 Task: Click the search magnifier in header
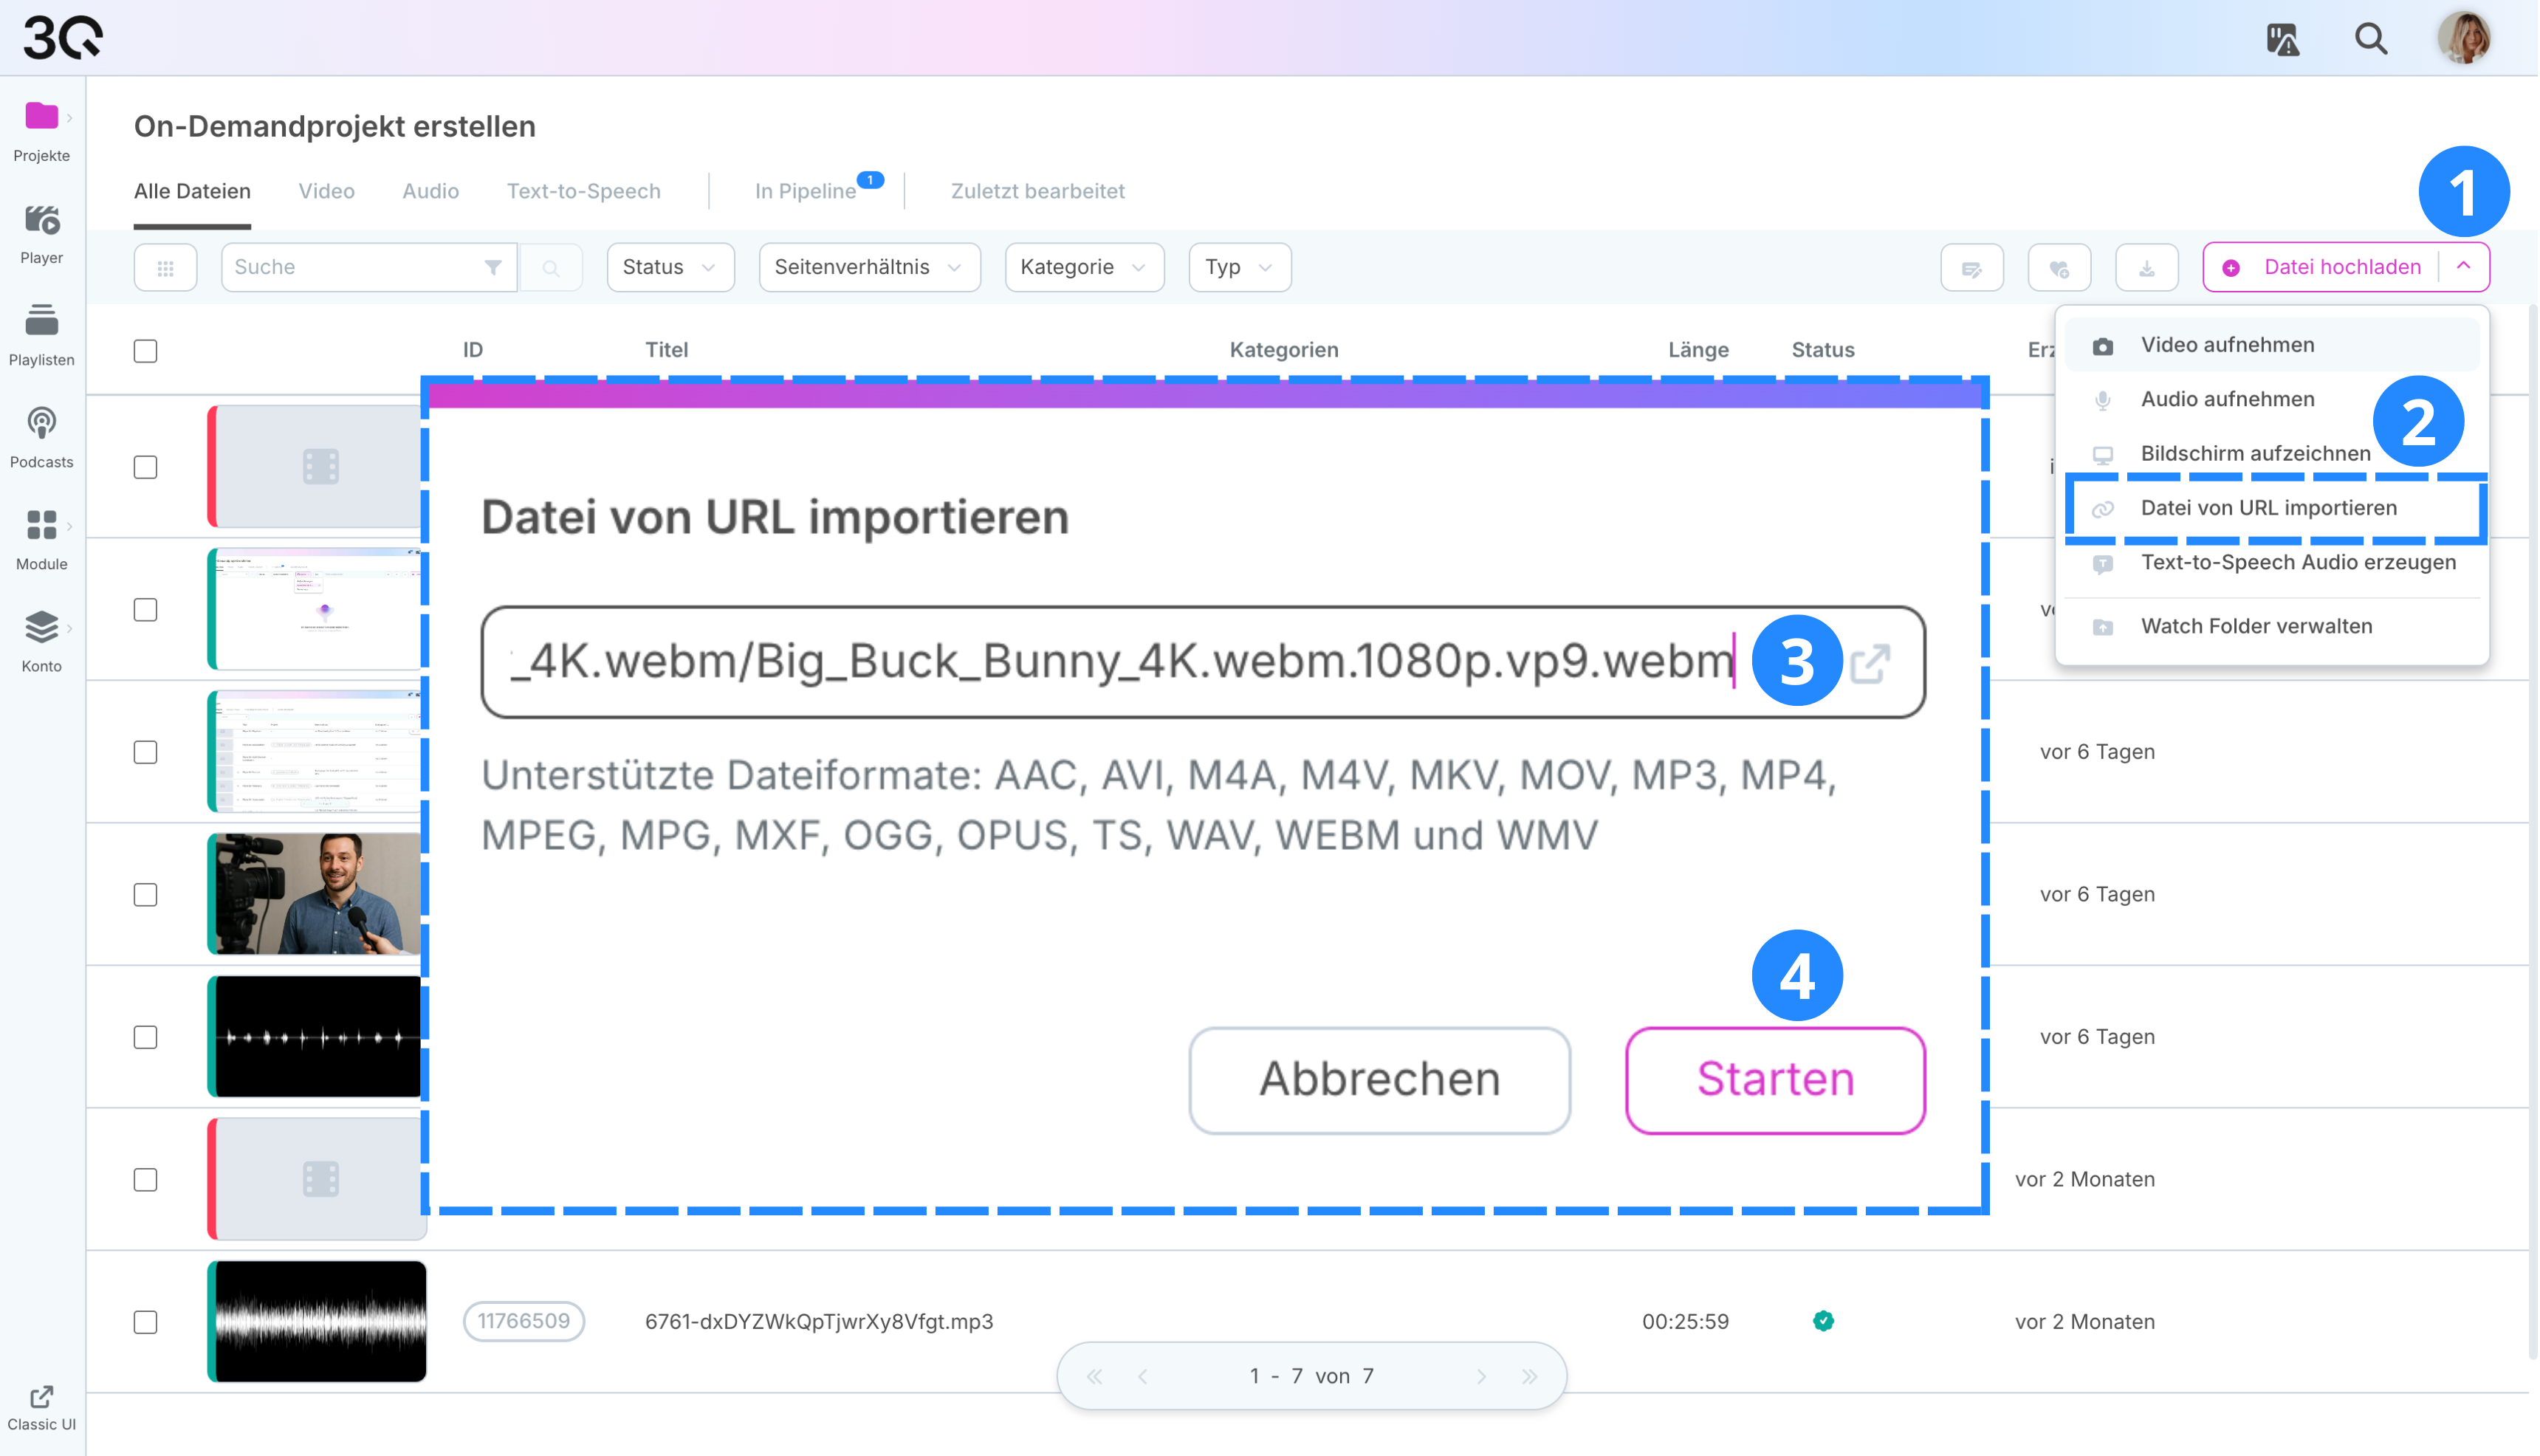coord(2370,39)
